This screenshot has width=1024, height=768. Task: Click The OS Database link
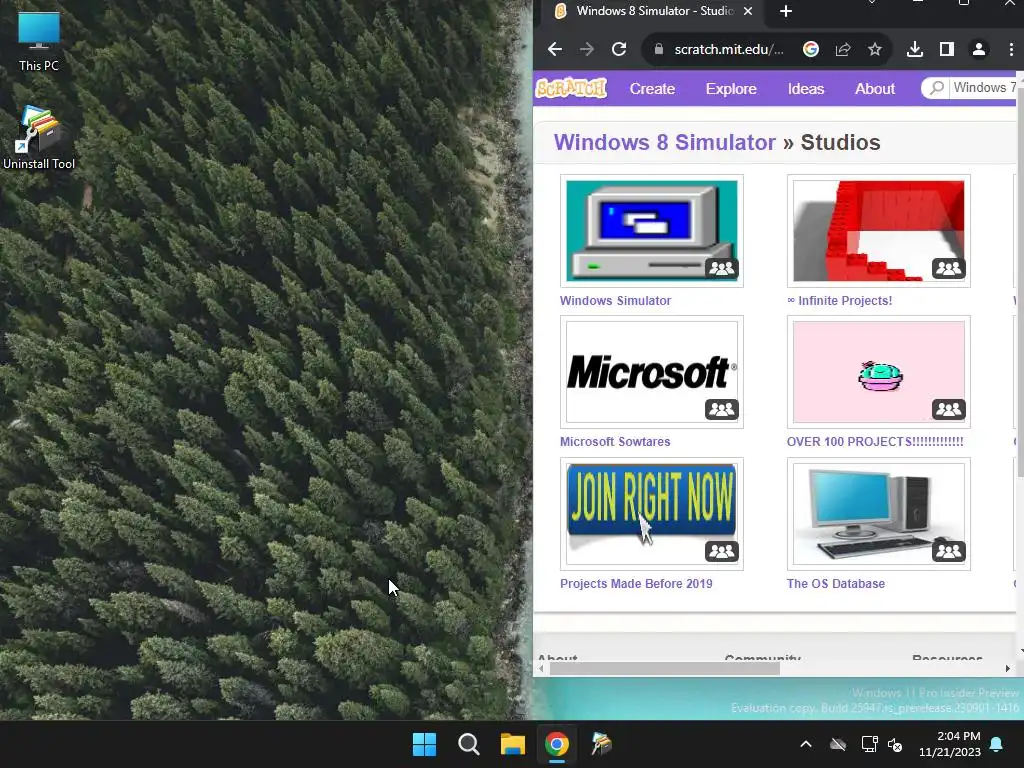[x=836, y=584]
